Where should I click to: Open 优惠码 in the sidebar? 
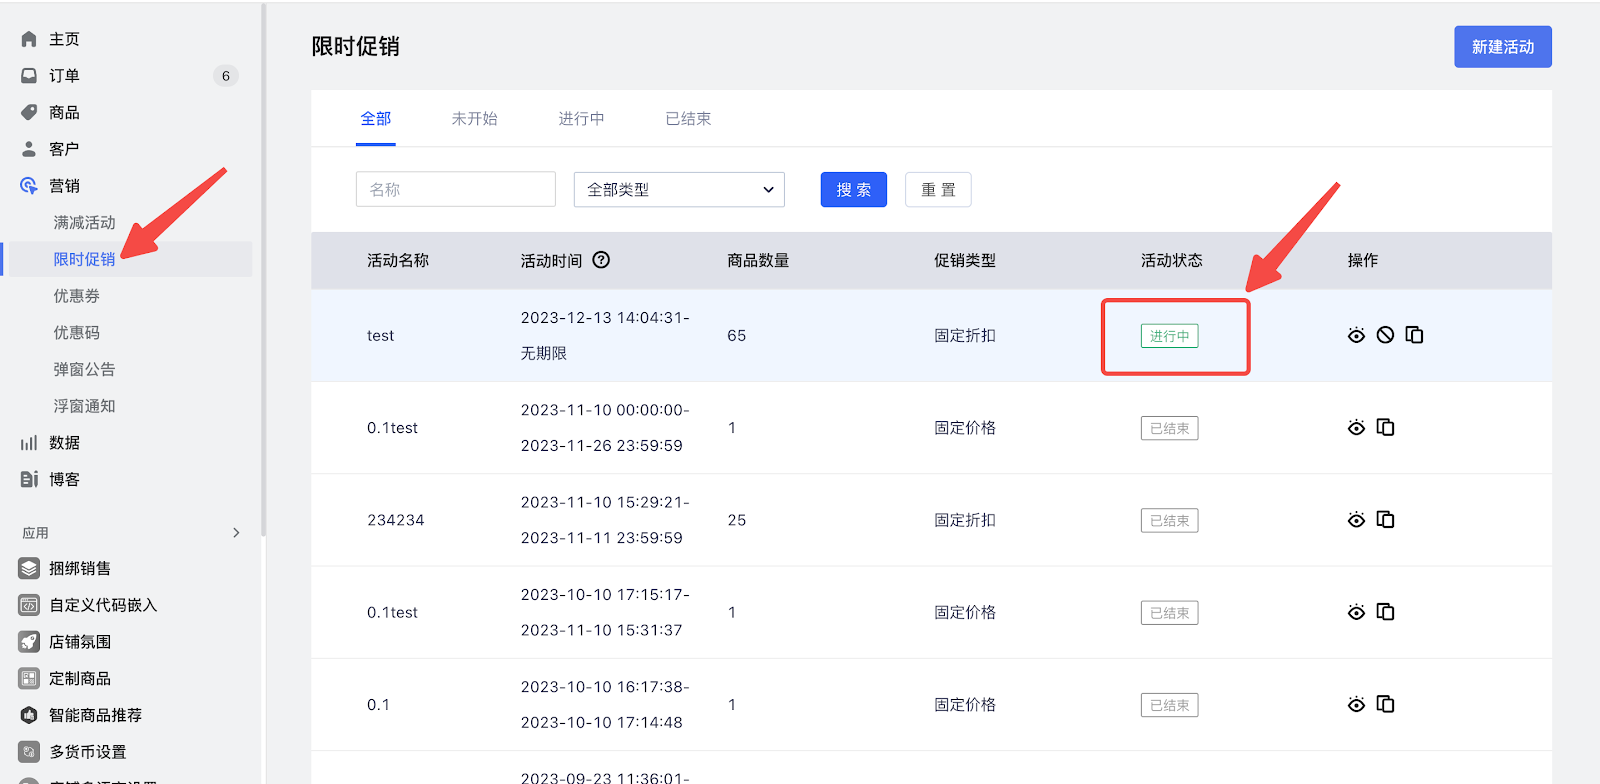click(x=76, y=333)
